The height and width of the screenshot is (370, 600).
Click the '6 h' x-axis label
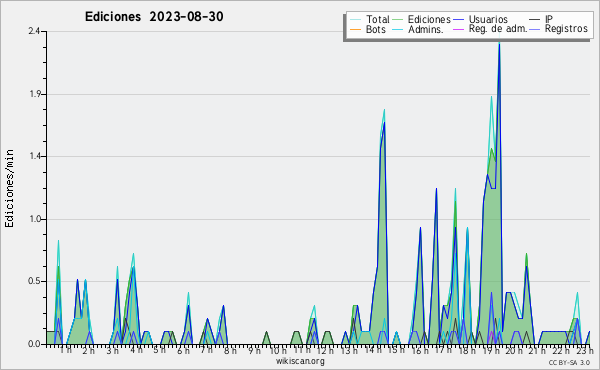click(x=183, y=350)
